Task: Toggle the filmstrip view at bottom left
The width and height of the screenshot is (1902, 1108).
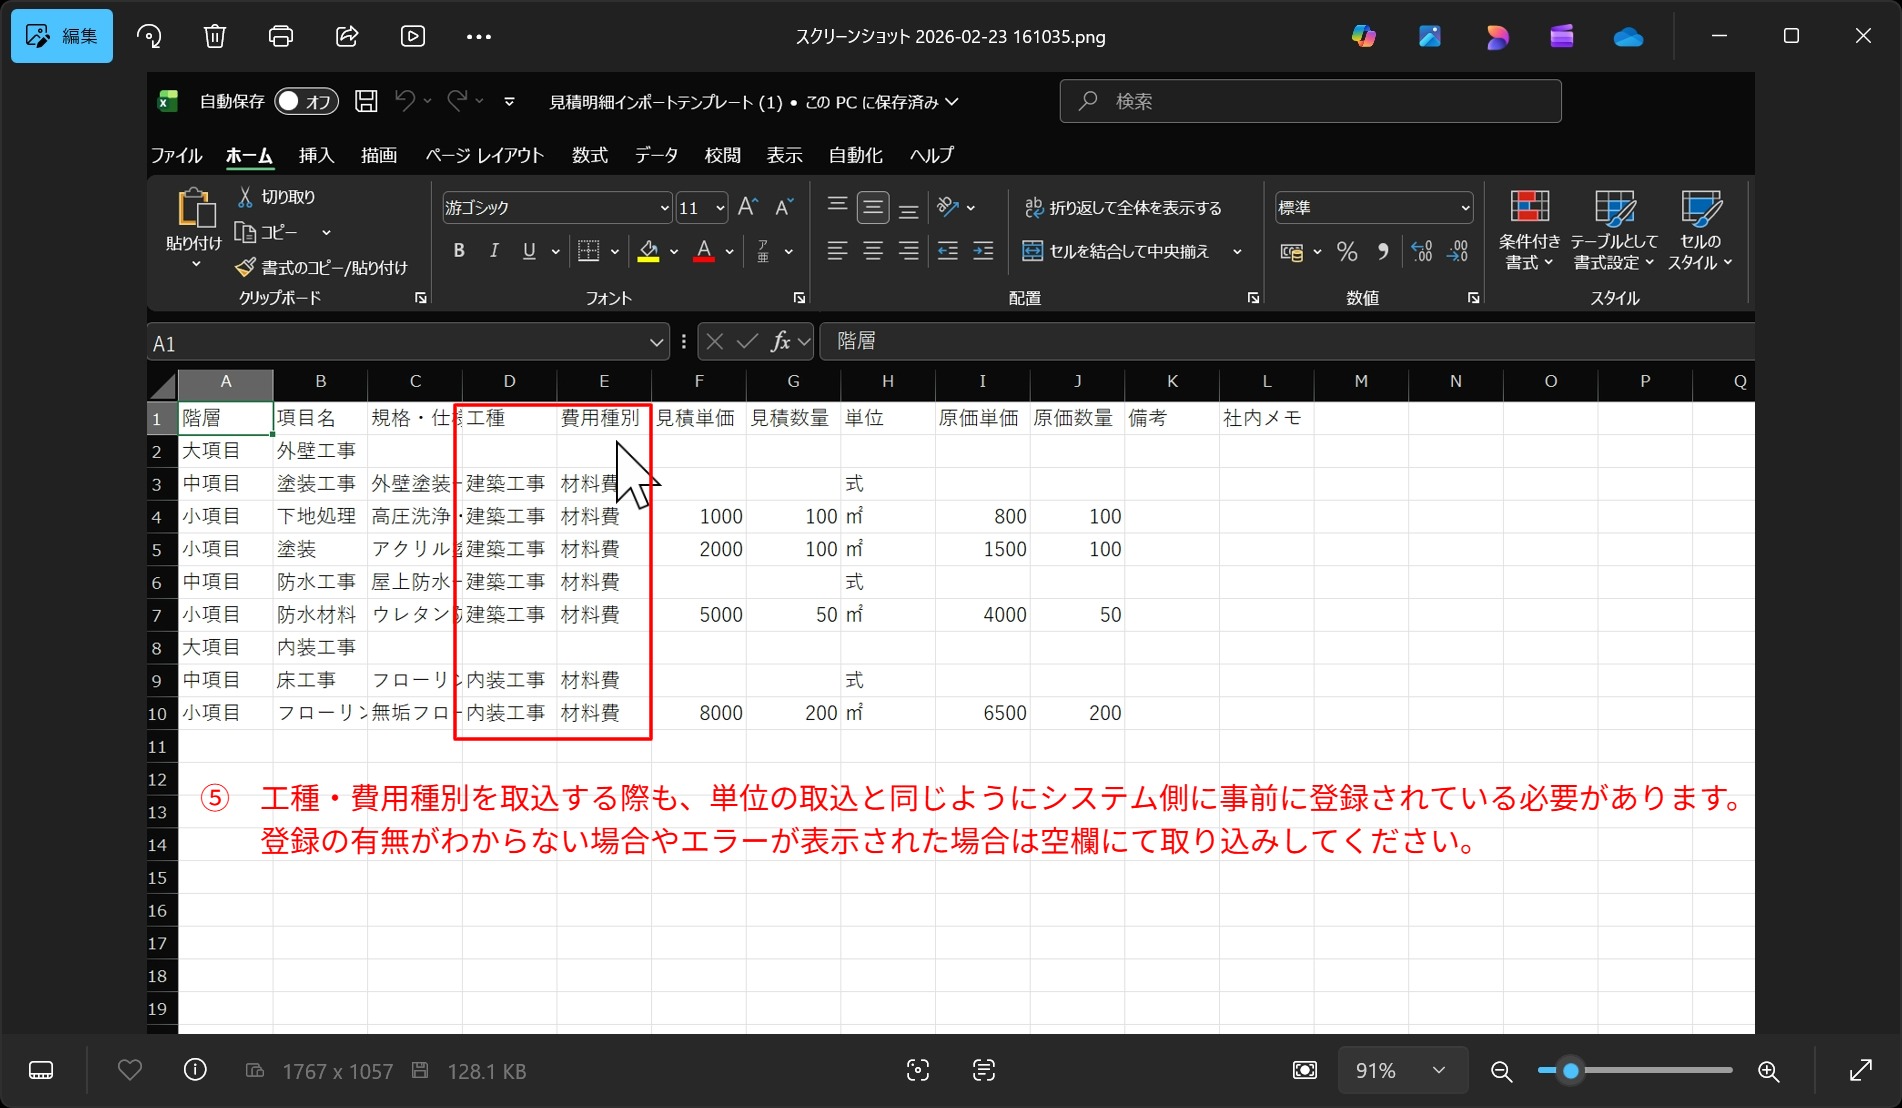Action: 41,1070
